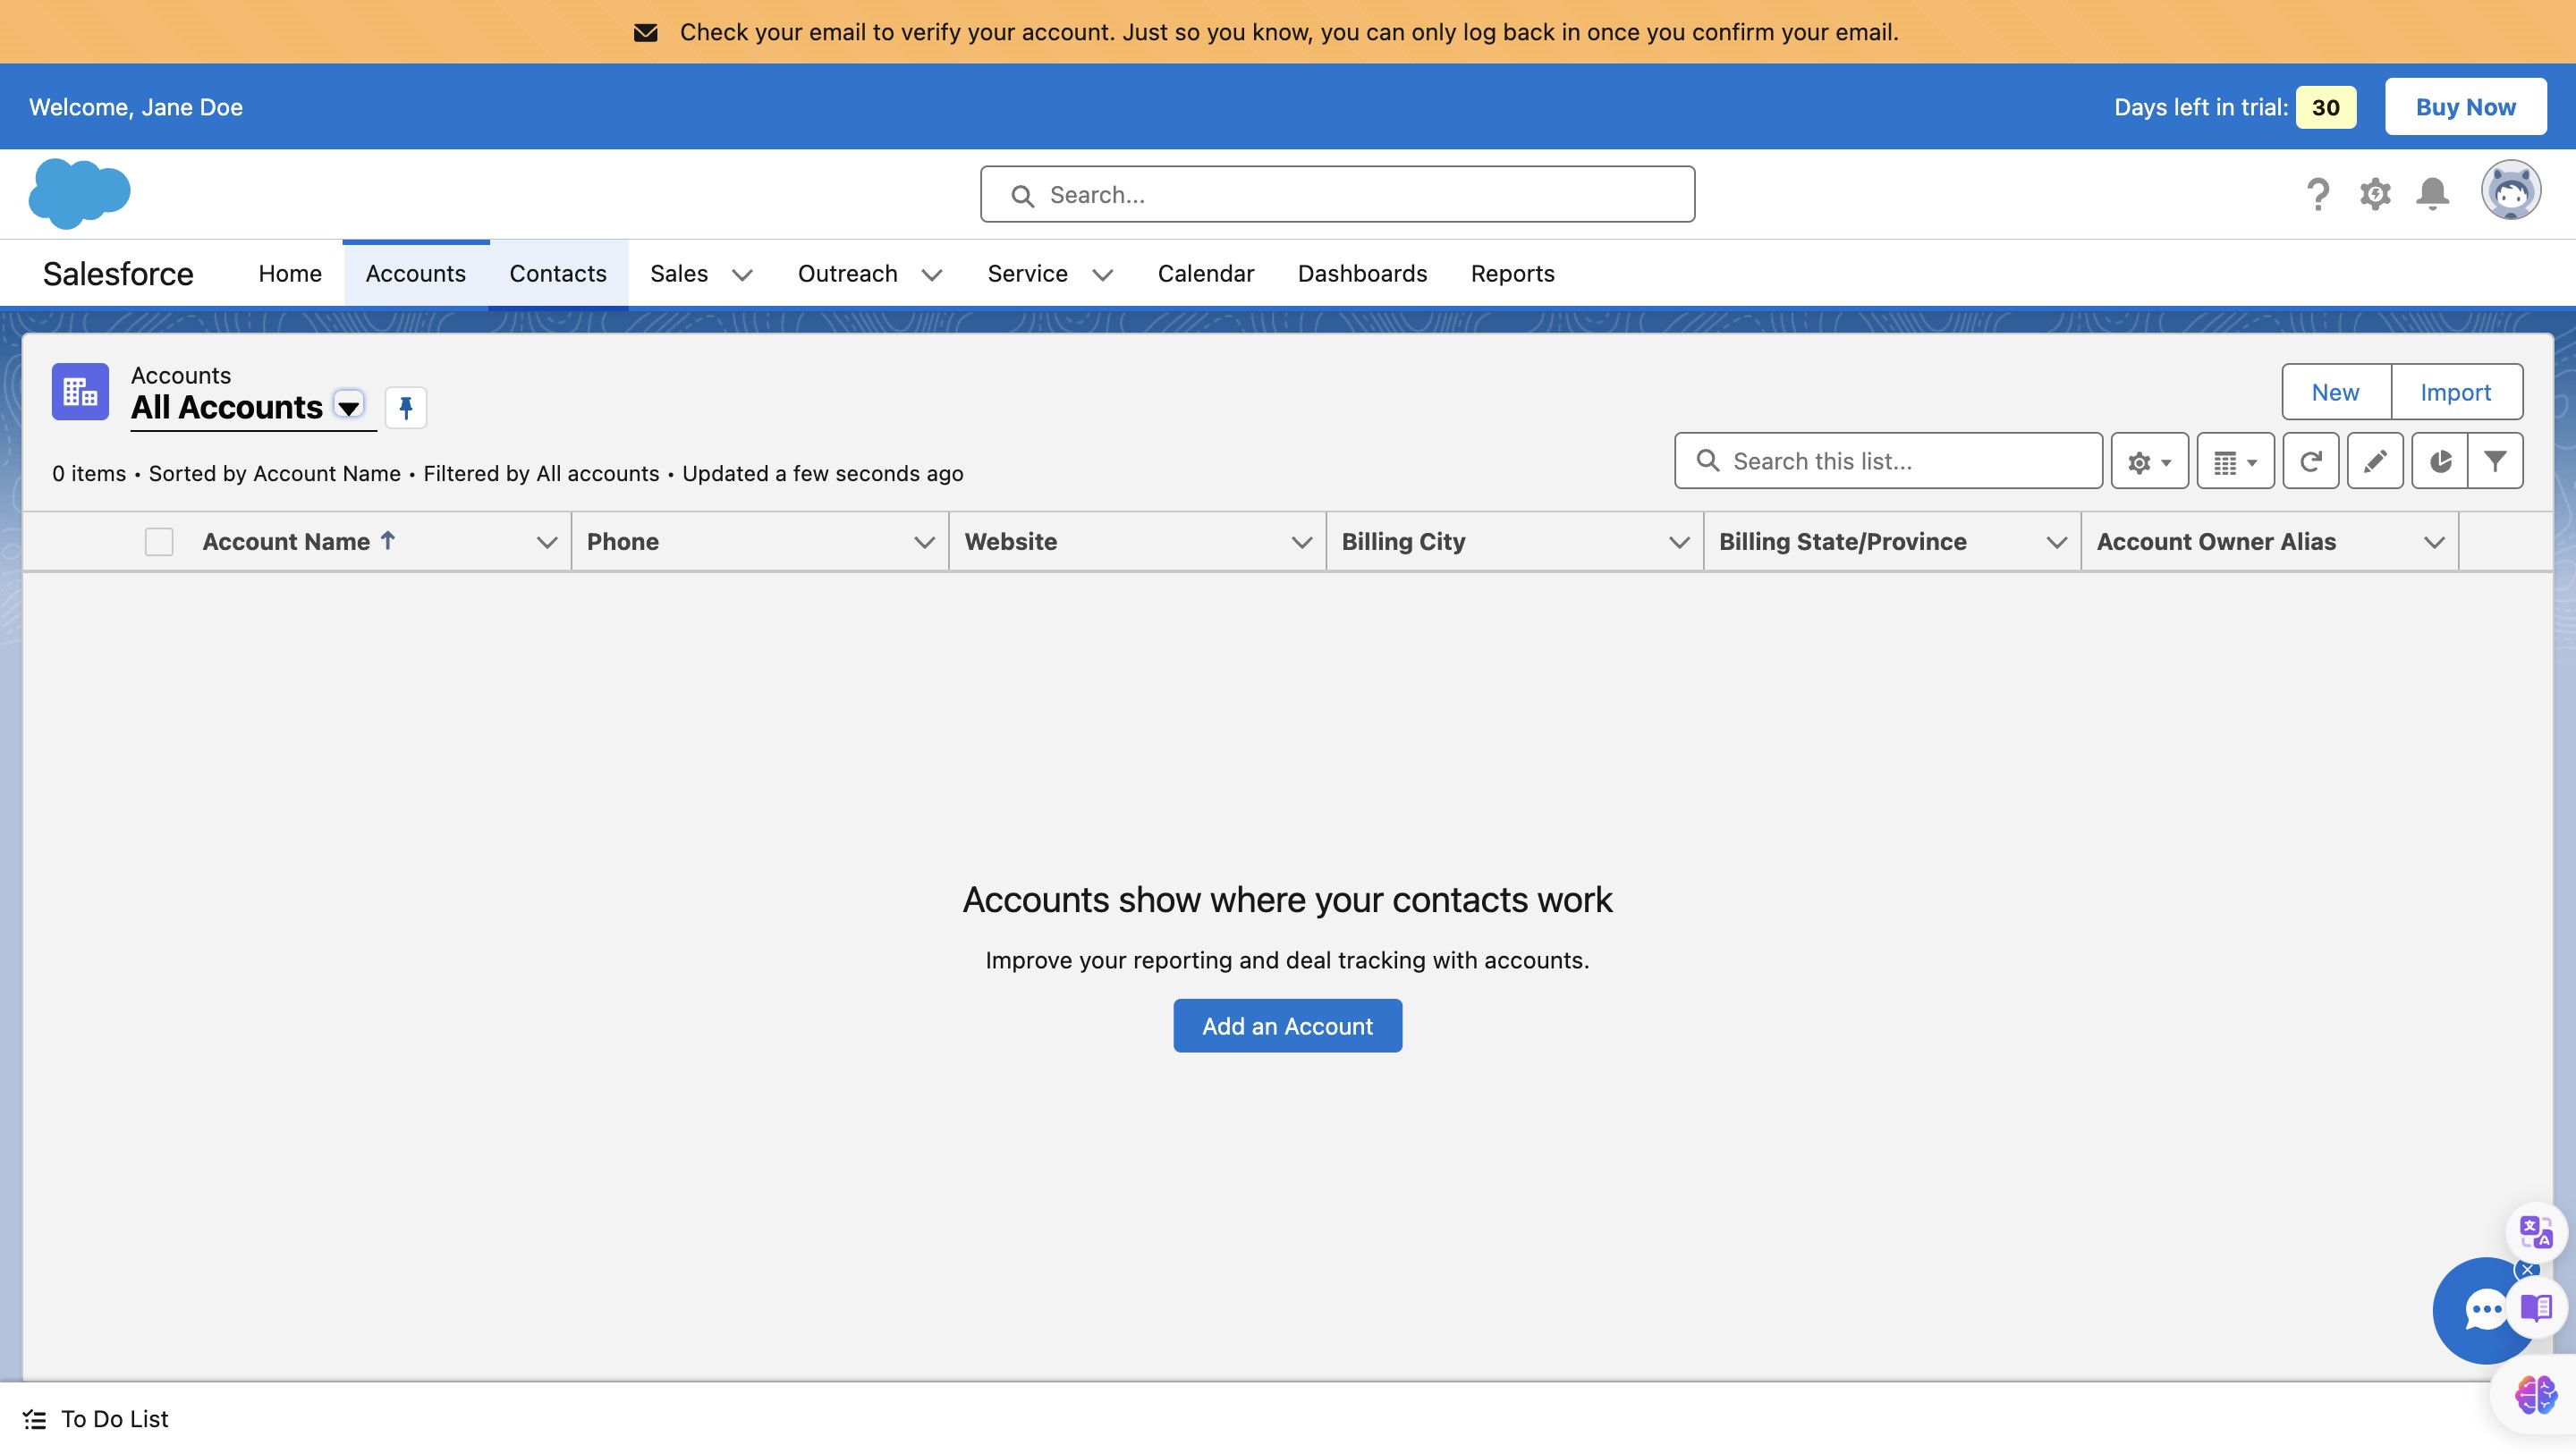Open list view controls gear dropdown

coord(2149,461)
